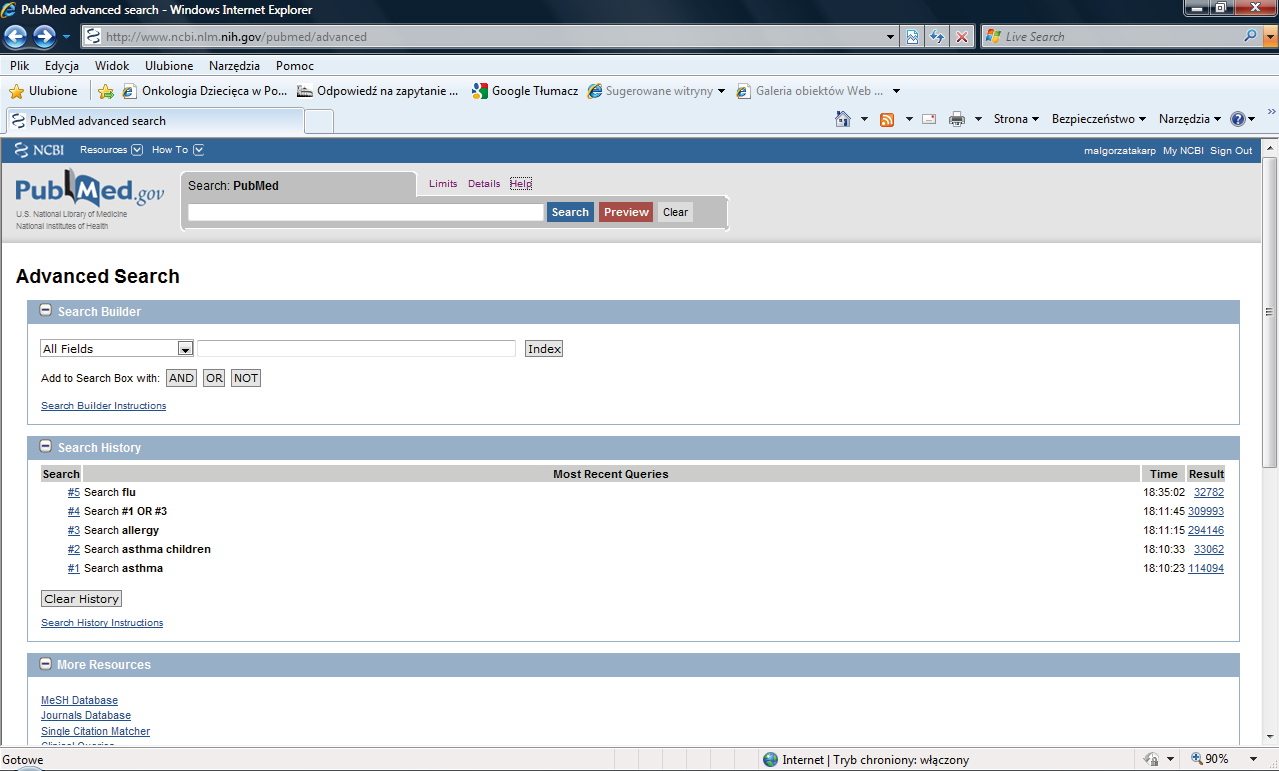
Task: Open the 309993 results link
Action: click(x=1206, y=511)
